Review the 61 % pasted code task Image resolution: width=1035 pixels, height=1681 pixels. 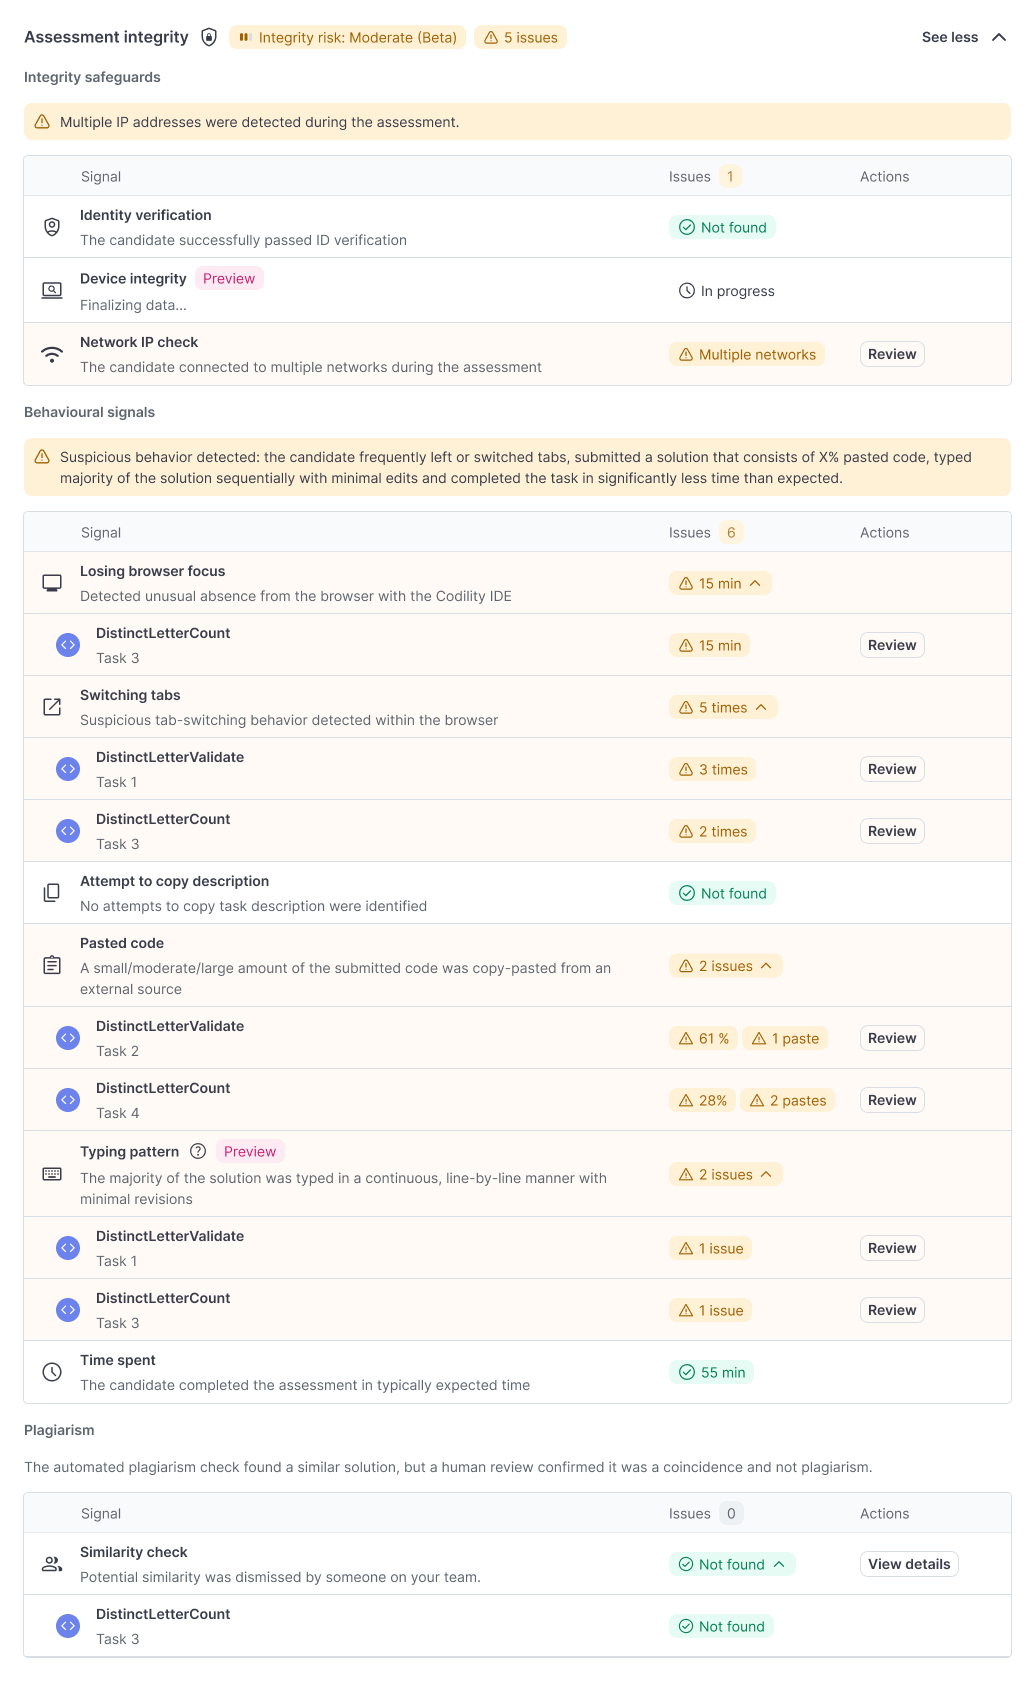892,1038
